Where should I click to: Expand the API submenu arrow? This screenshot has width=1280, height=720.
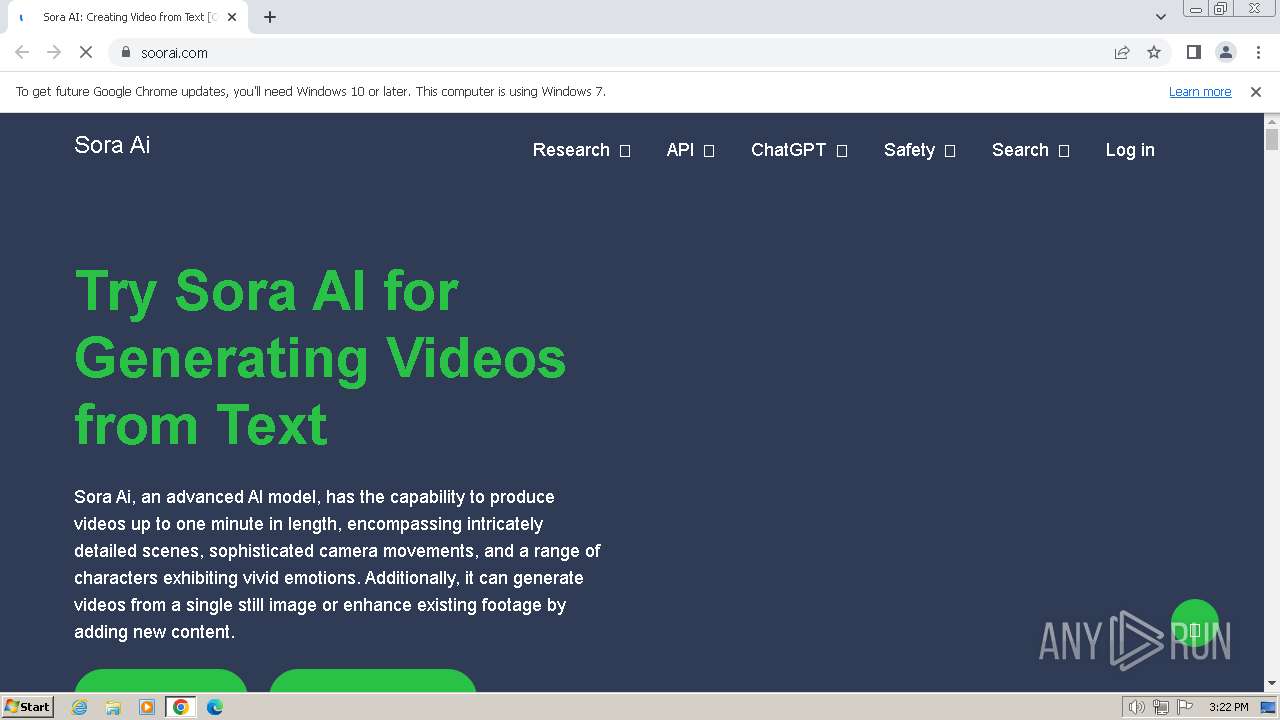(x=709, y=151)
